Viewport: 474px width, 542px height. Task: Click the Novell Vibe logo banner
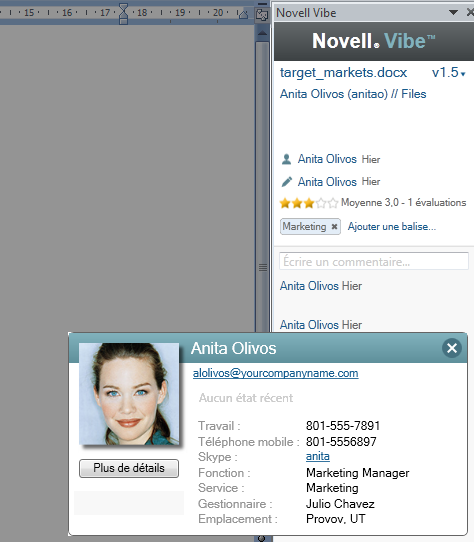pos(373,41)
